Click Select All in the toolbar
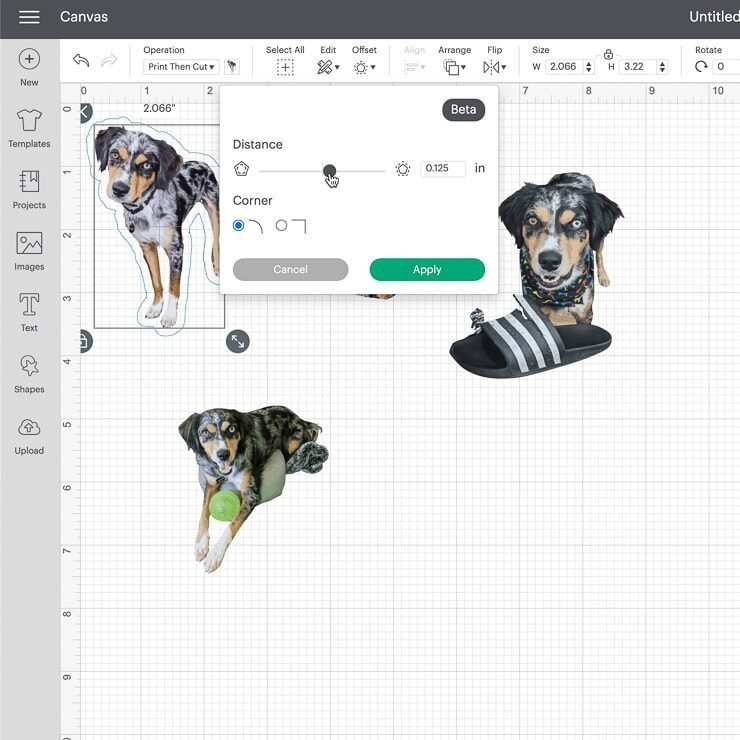This screenshot has height=740, width=740. pyautogui.click(x=285, y=67)
